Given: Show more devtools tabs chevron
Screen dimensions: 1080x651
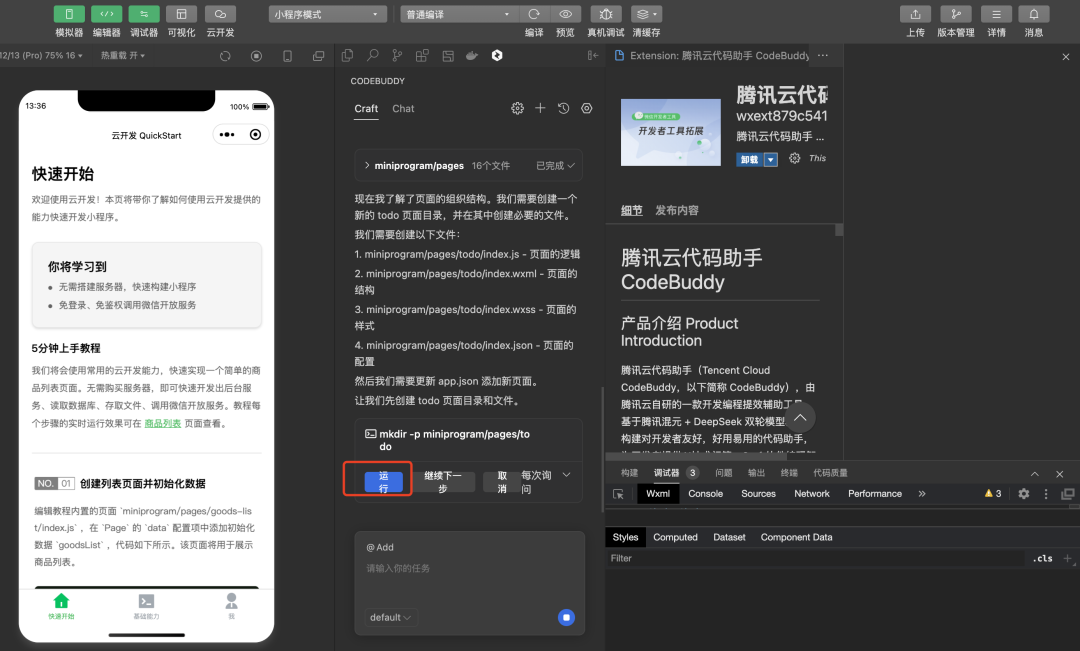Looking at the screenshot, I should click(x=922, y=494).
